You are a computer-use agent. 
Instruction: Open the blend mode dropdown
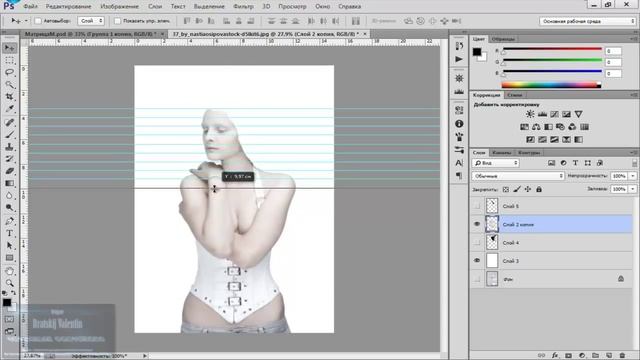point(518,176)
